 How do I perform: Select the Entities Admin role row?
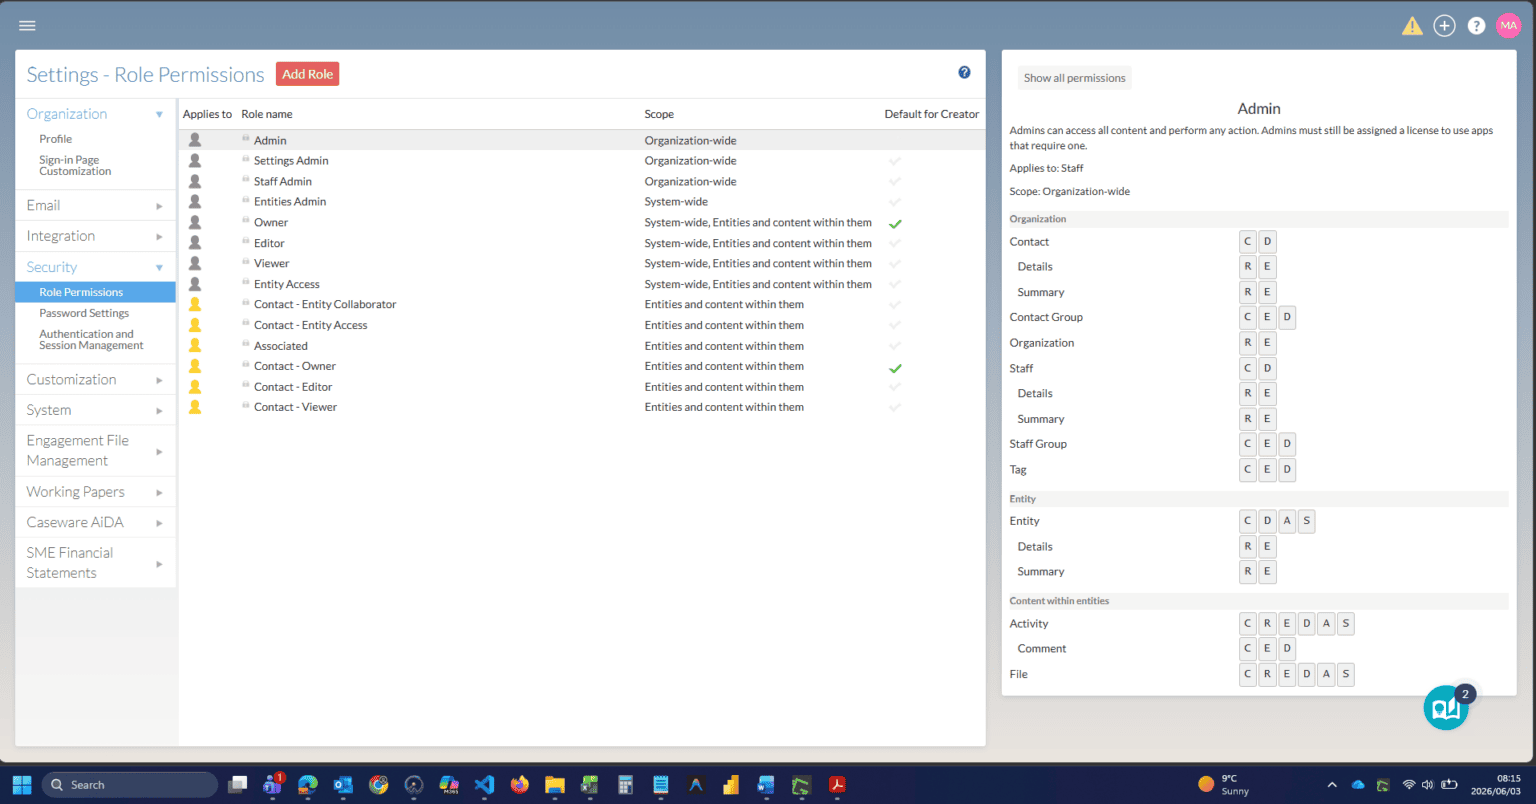[x=581, y=202]
